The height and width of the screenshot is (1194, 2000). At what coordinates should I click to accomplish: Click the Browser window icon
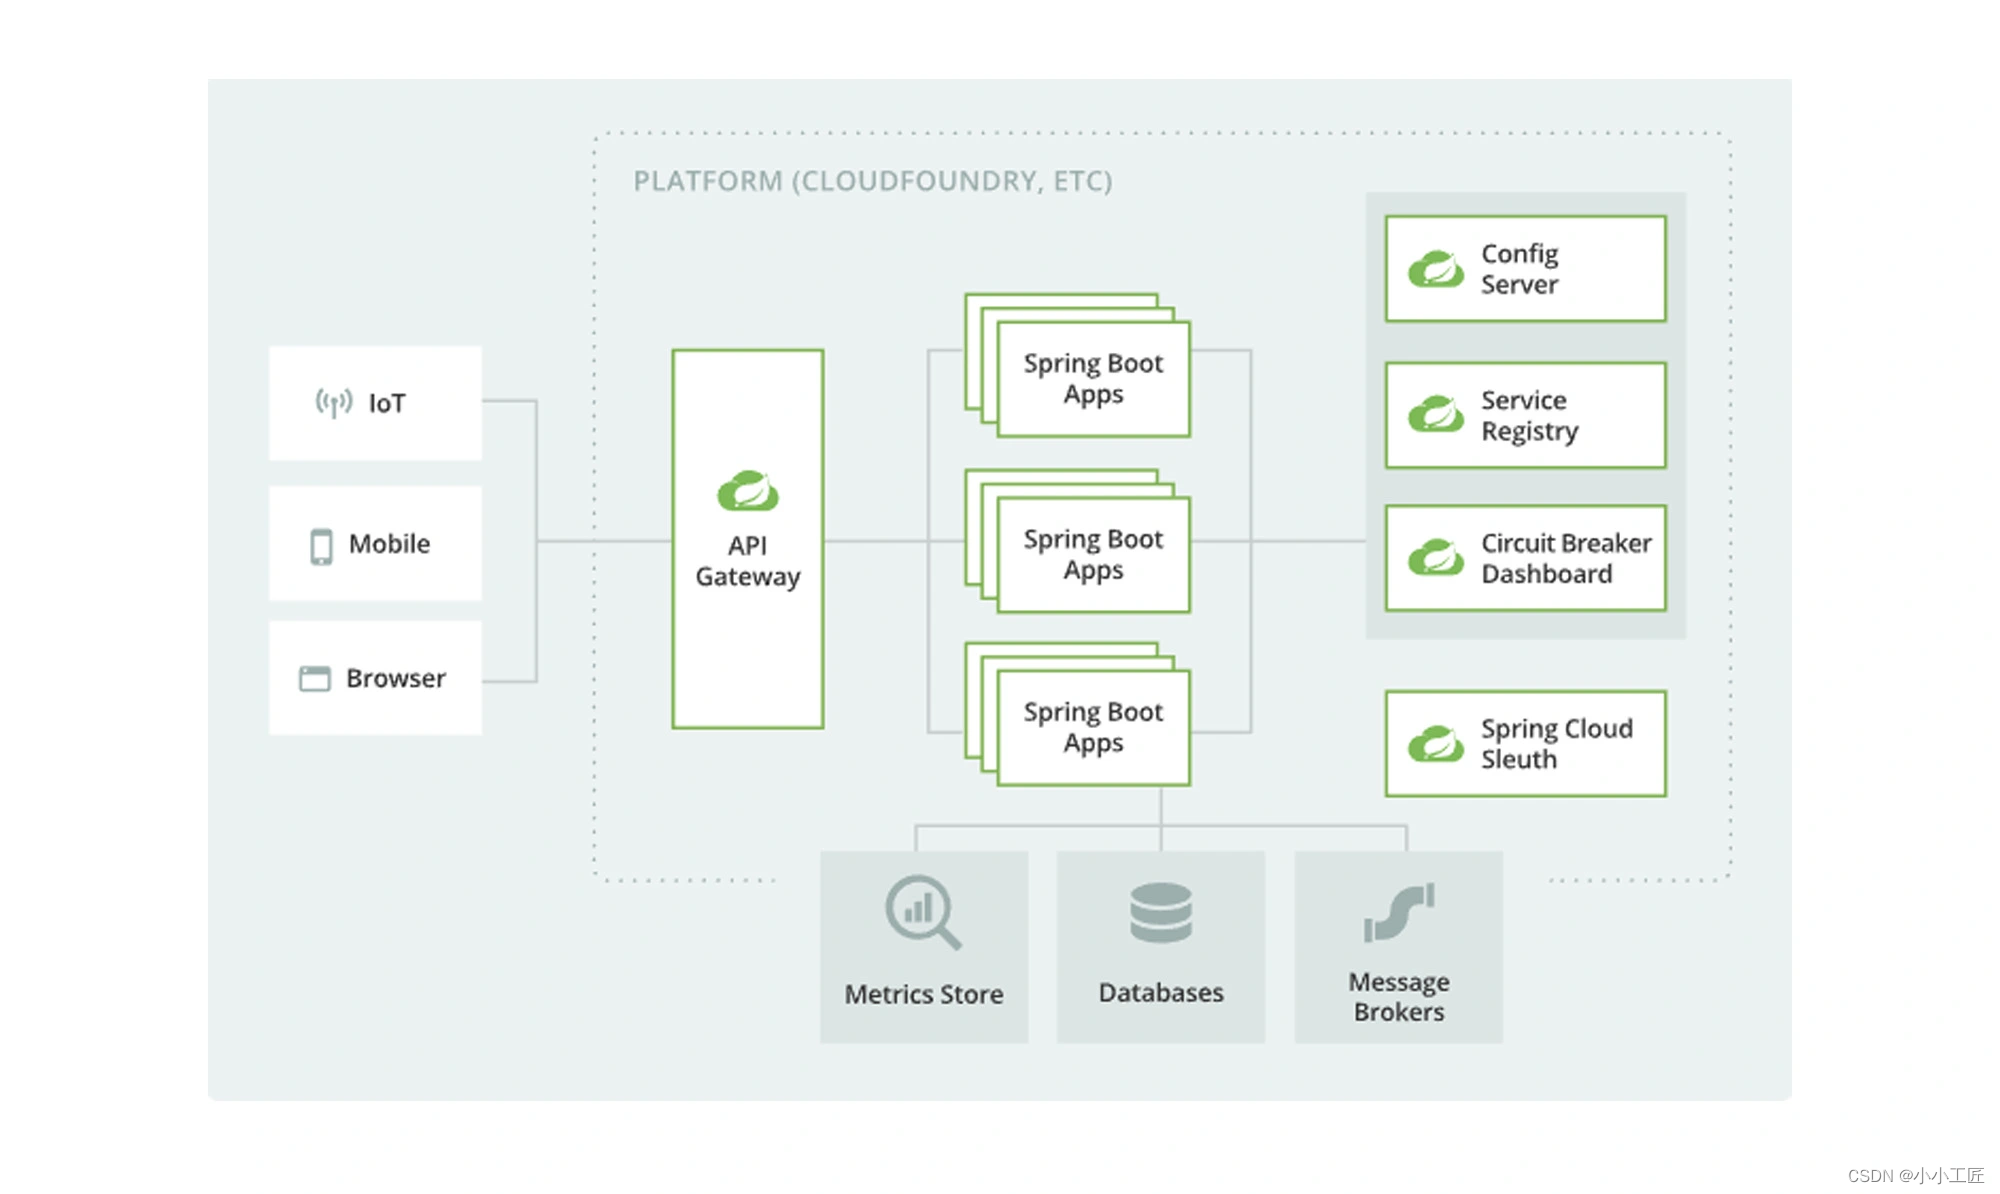pyautogui.click(x=314, y=679)
